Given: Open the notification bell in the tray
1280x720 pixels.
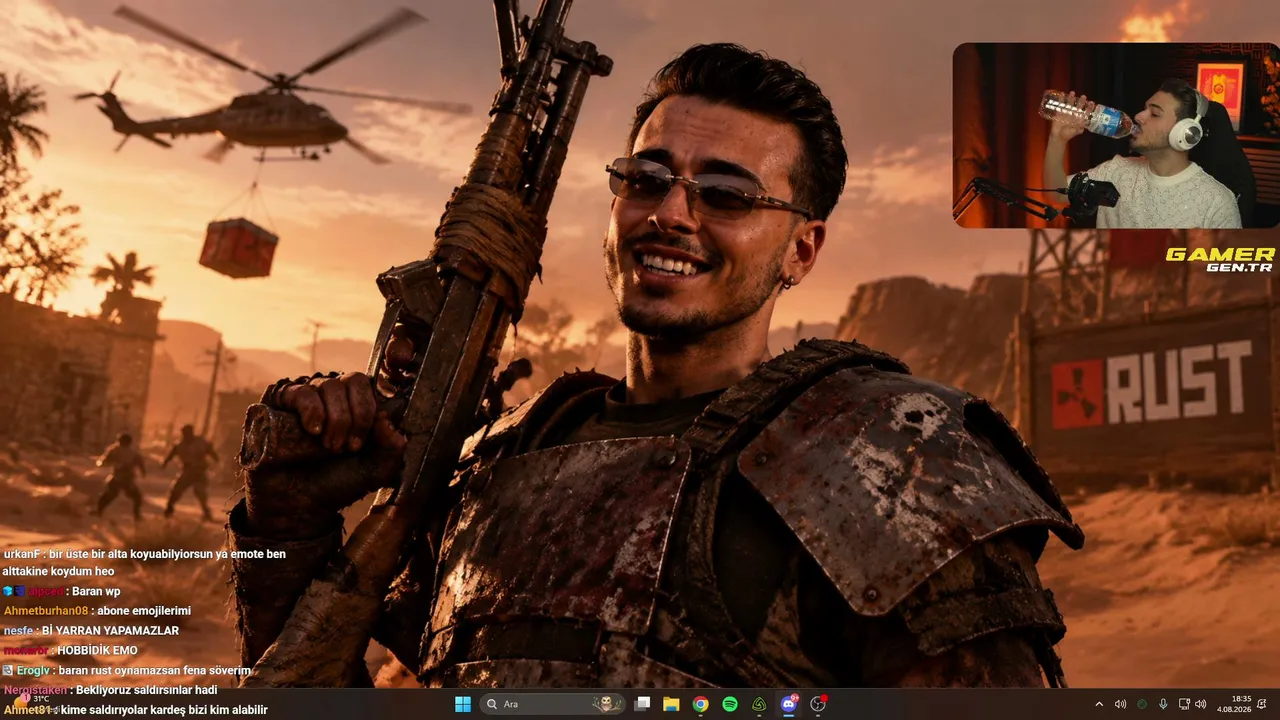Looking at the screenshot, I should tap(1262, 704).
